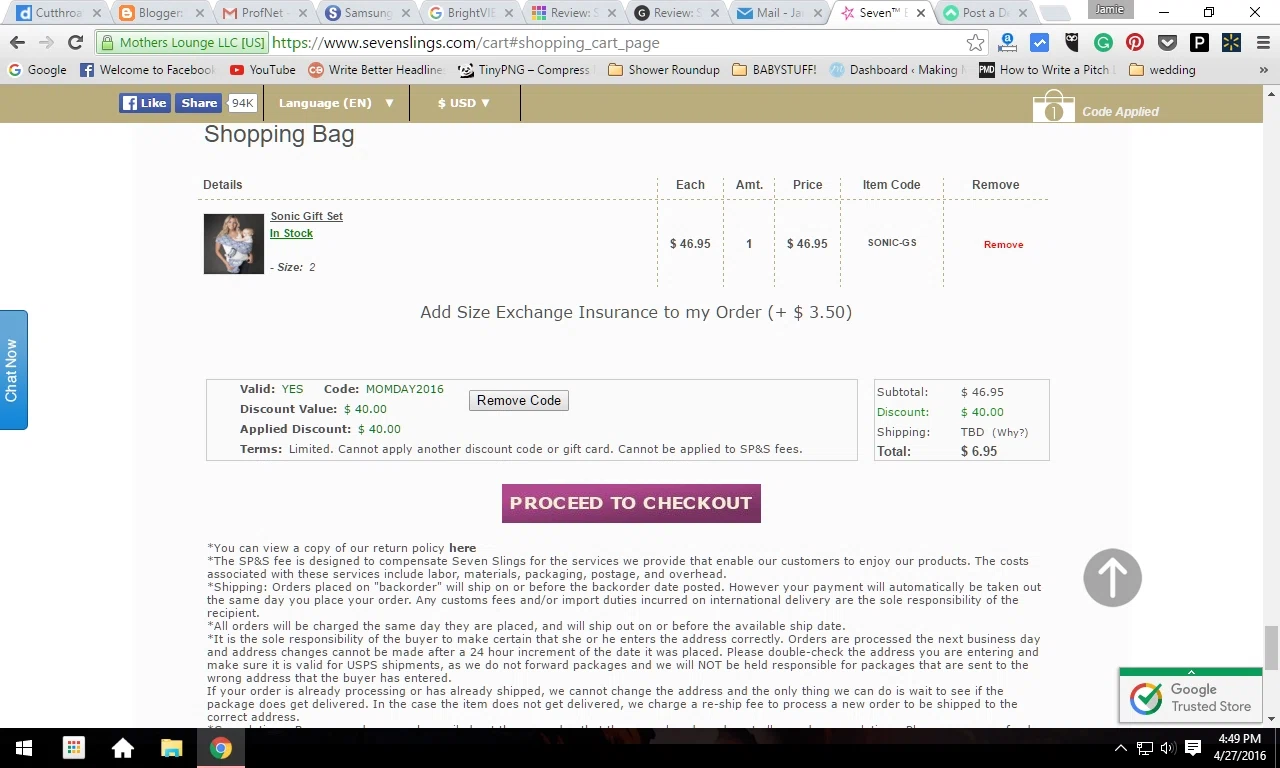Image resolution: width=1280 pixels, height=768 pixels.
Task: Close the active Seven Slings tab
Action: click(919, 13)
